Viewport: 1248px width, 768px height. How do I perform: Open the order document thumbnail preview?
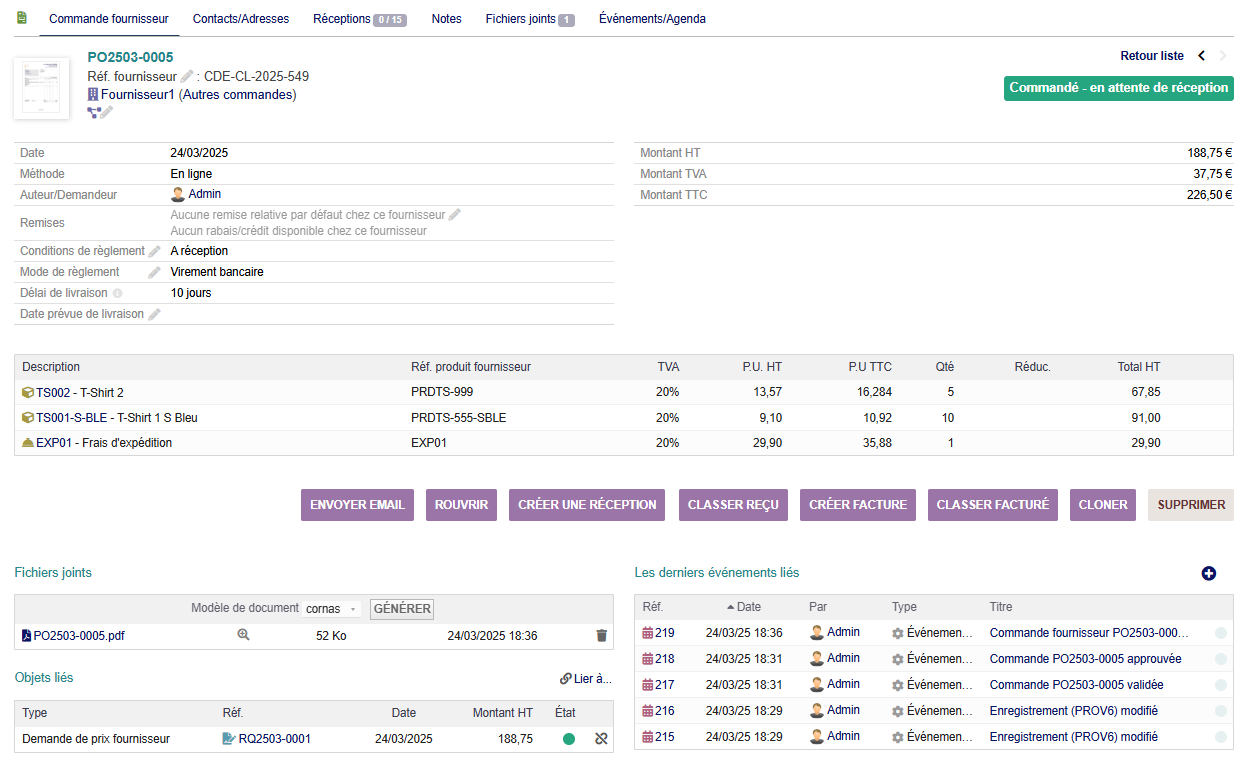42,88
